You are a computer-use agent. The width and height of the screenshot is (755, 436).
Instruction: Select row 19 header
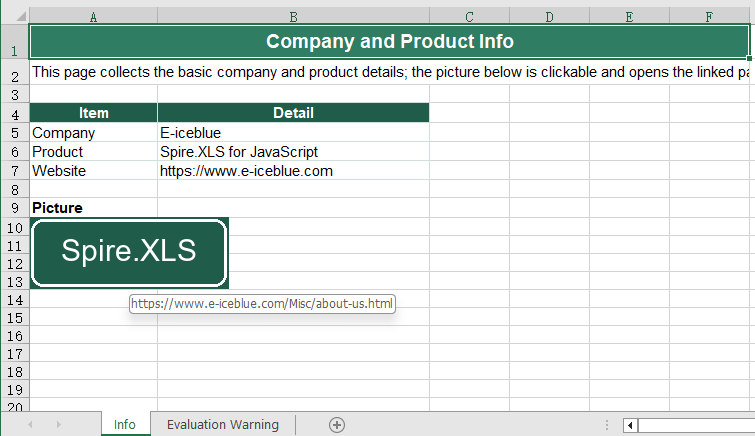(x=15, y=389)
